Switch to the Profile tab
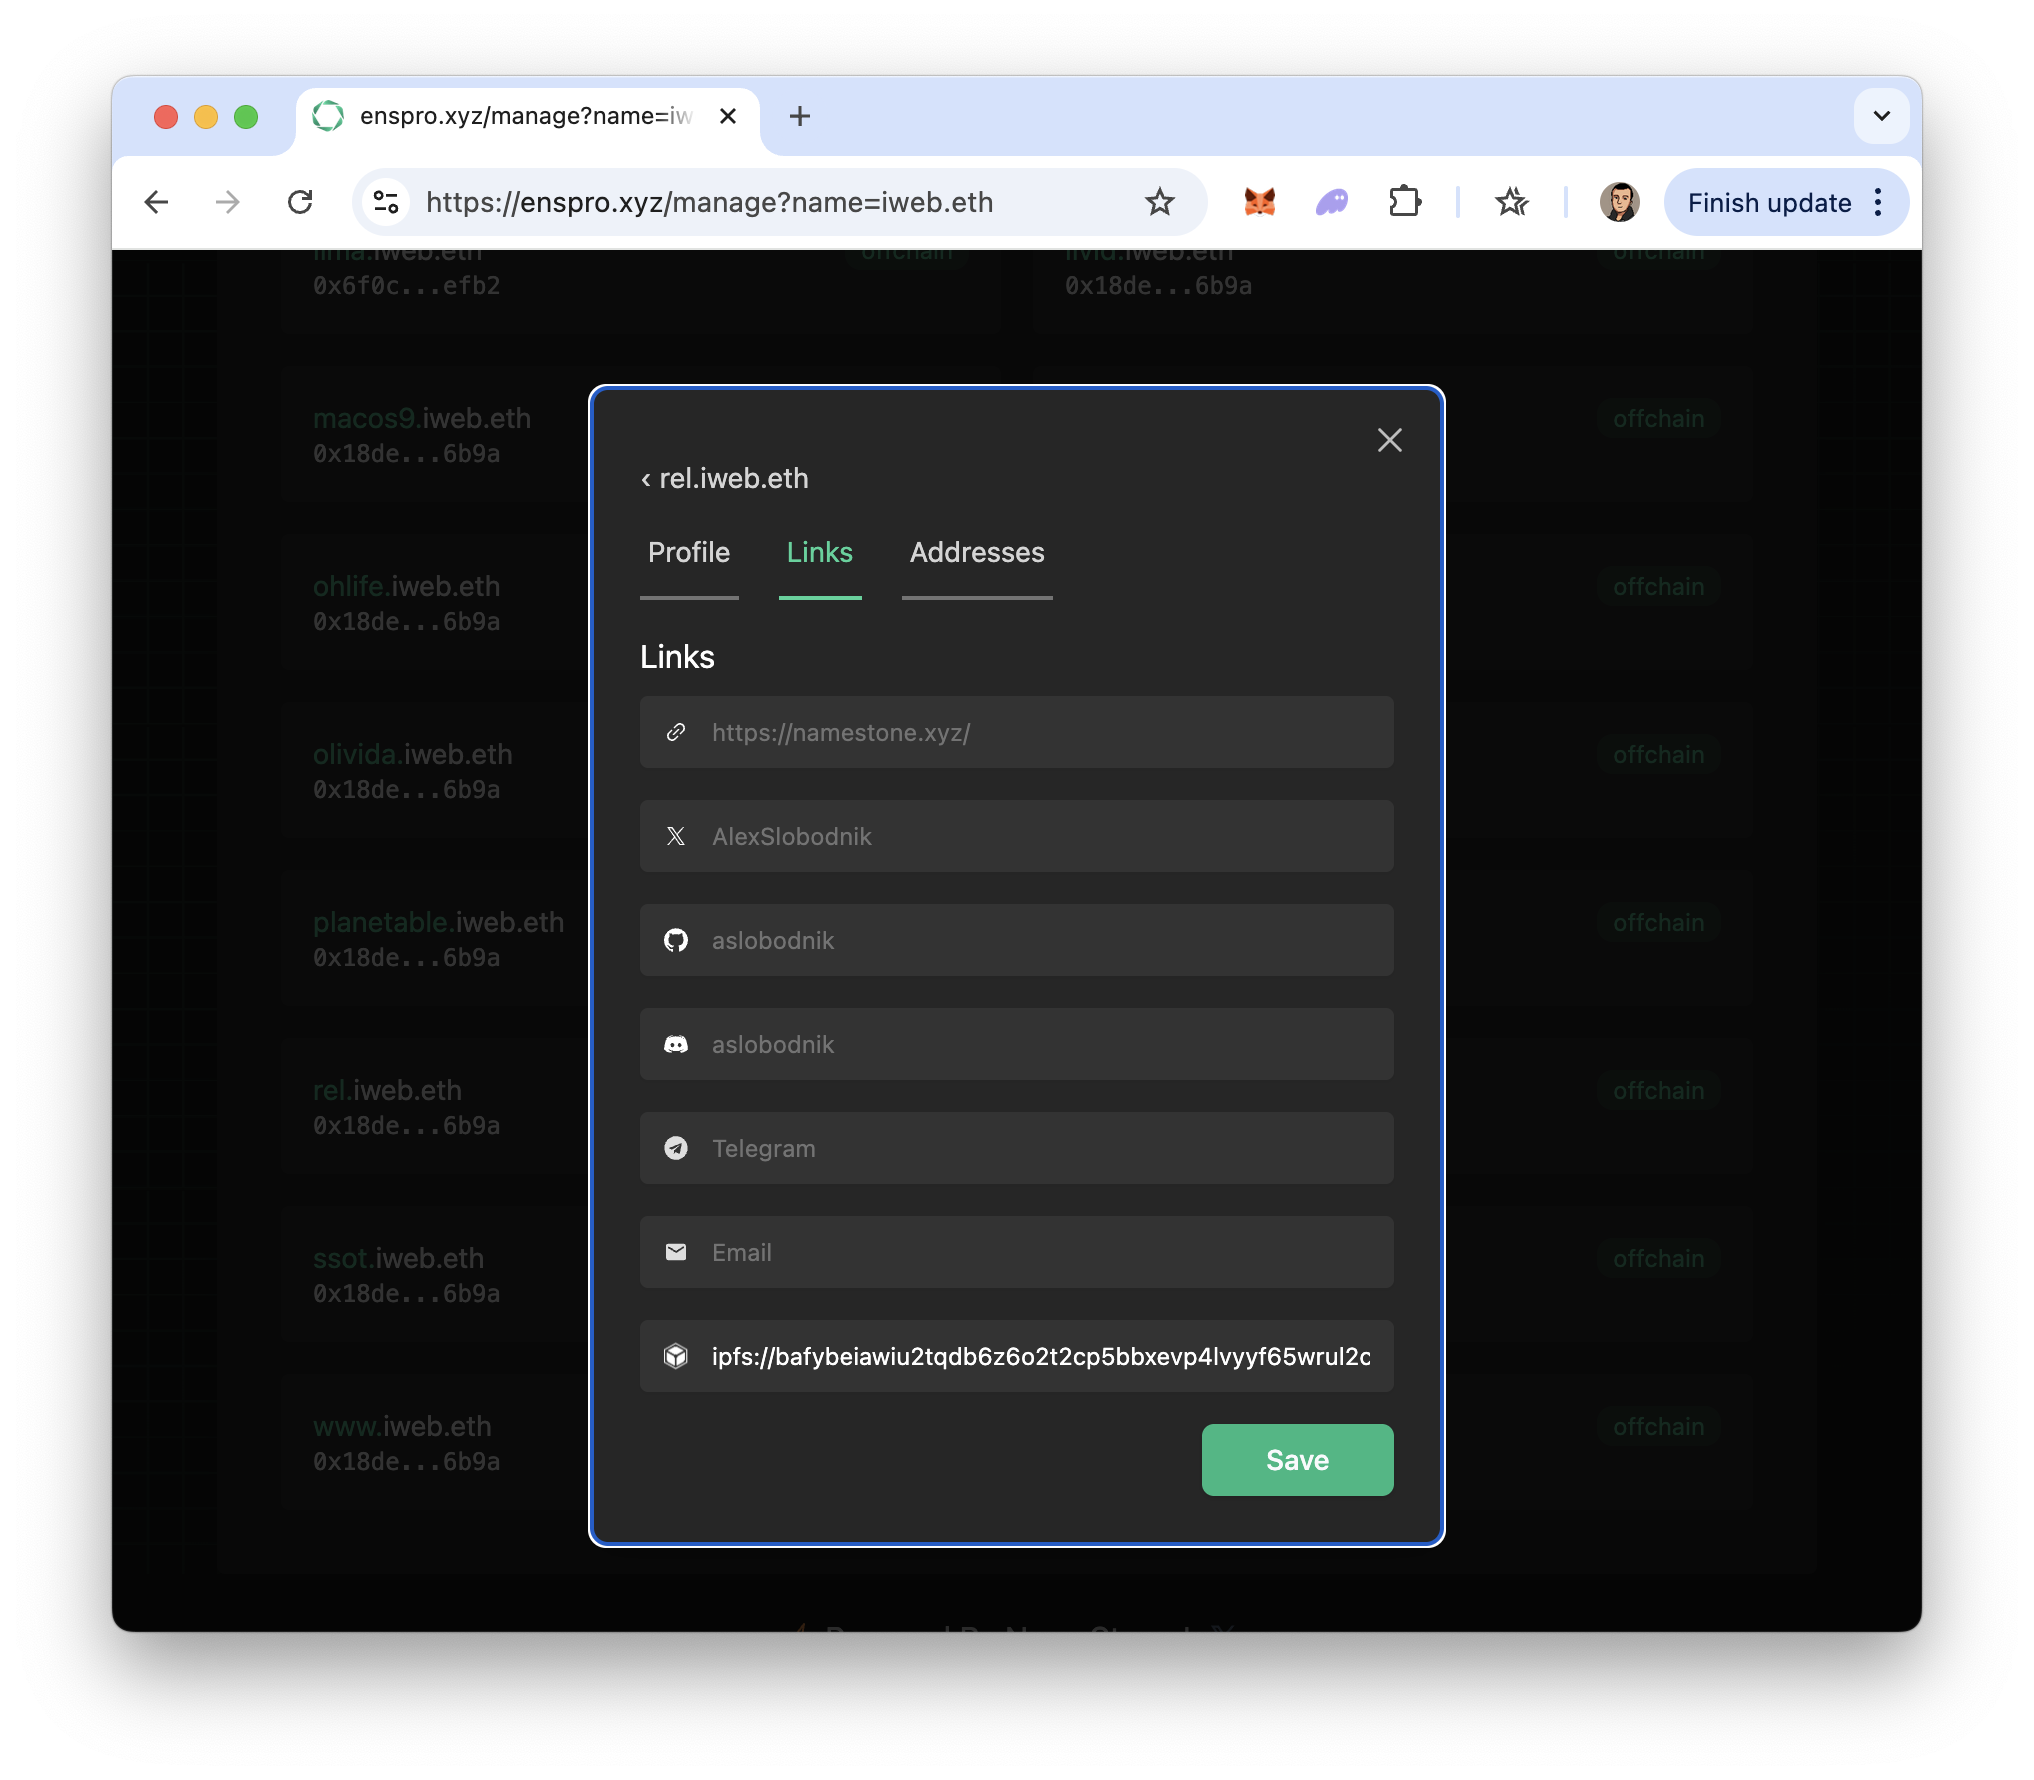2034x1780 pixels. click(x=689, y=553)
